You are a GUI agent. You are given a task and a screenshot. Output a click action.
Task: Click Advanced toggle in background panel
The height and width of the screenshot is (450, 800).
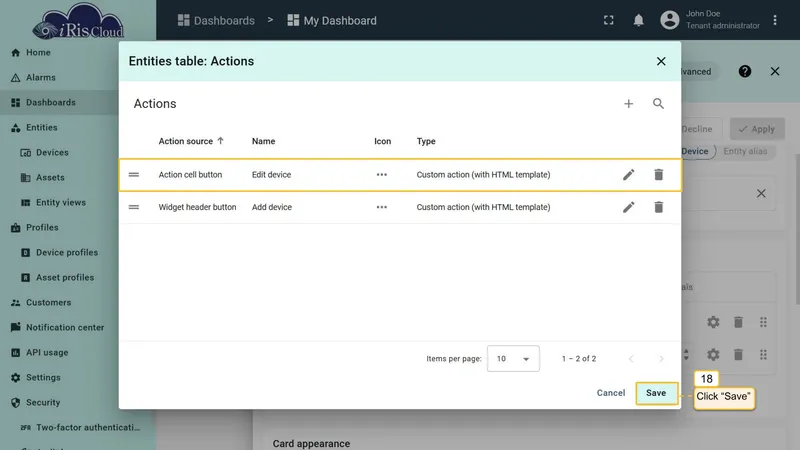(697, 71)
